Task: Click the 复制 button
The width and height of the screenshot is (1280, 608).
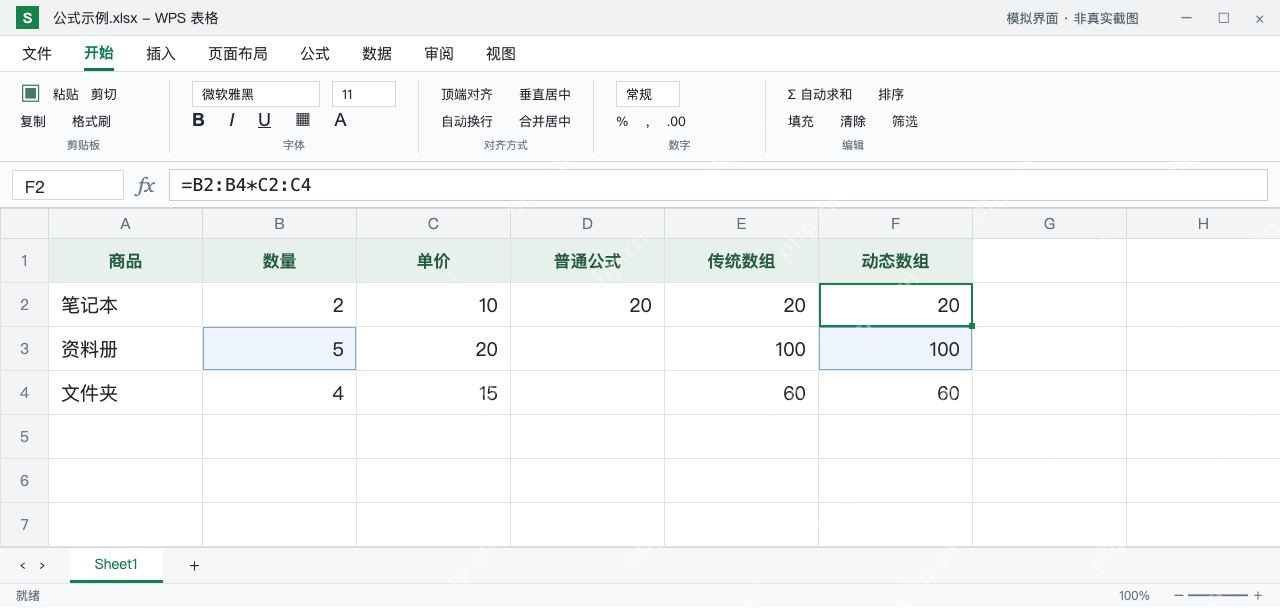Action: 33,121
